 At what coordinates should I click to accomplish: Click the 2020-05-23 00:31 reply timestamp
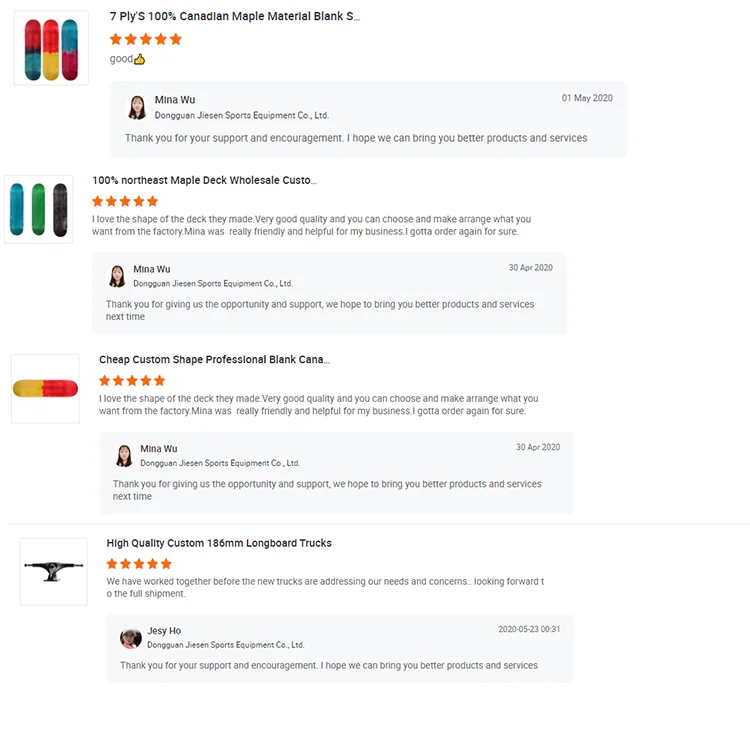pyautogui.click(x=529, y=630)
